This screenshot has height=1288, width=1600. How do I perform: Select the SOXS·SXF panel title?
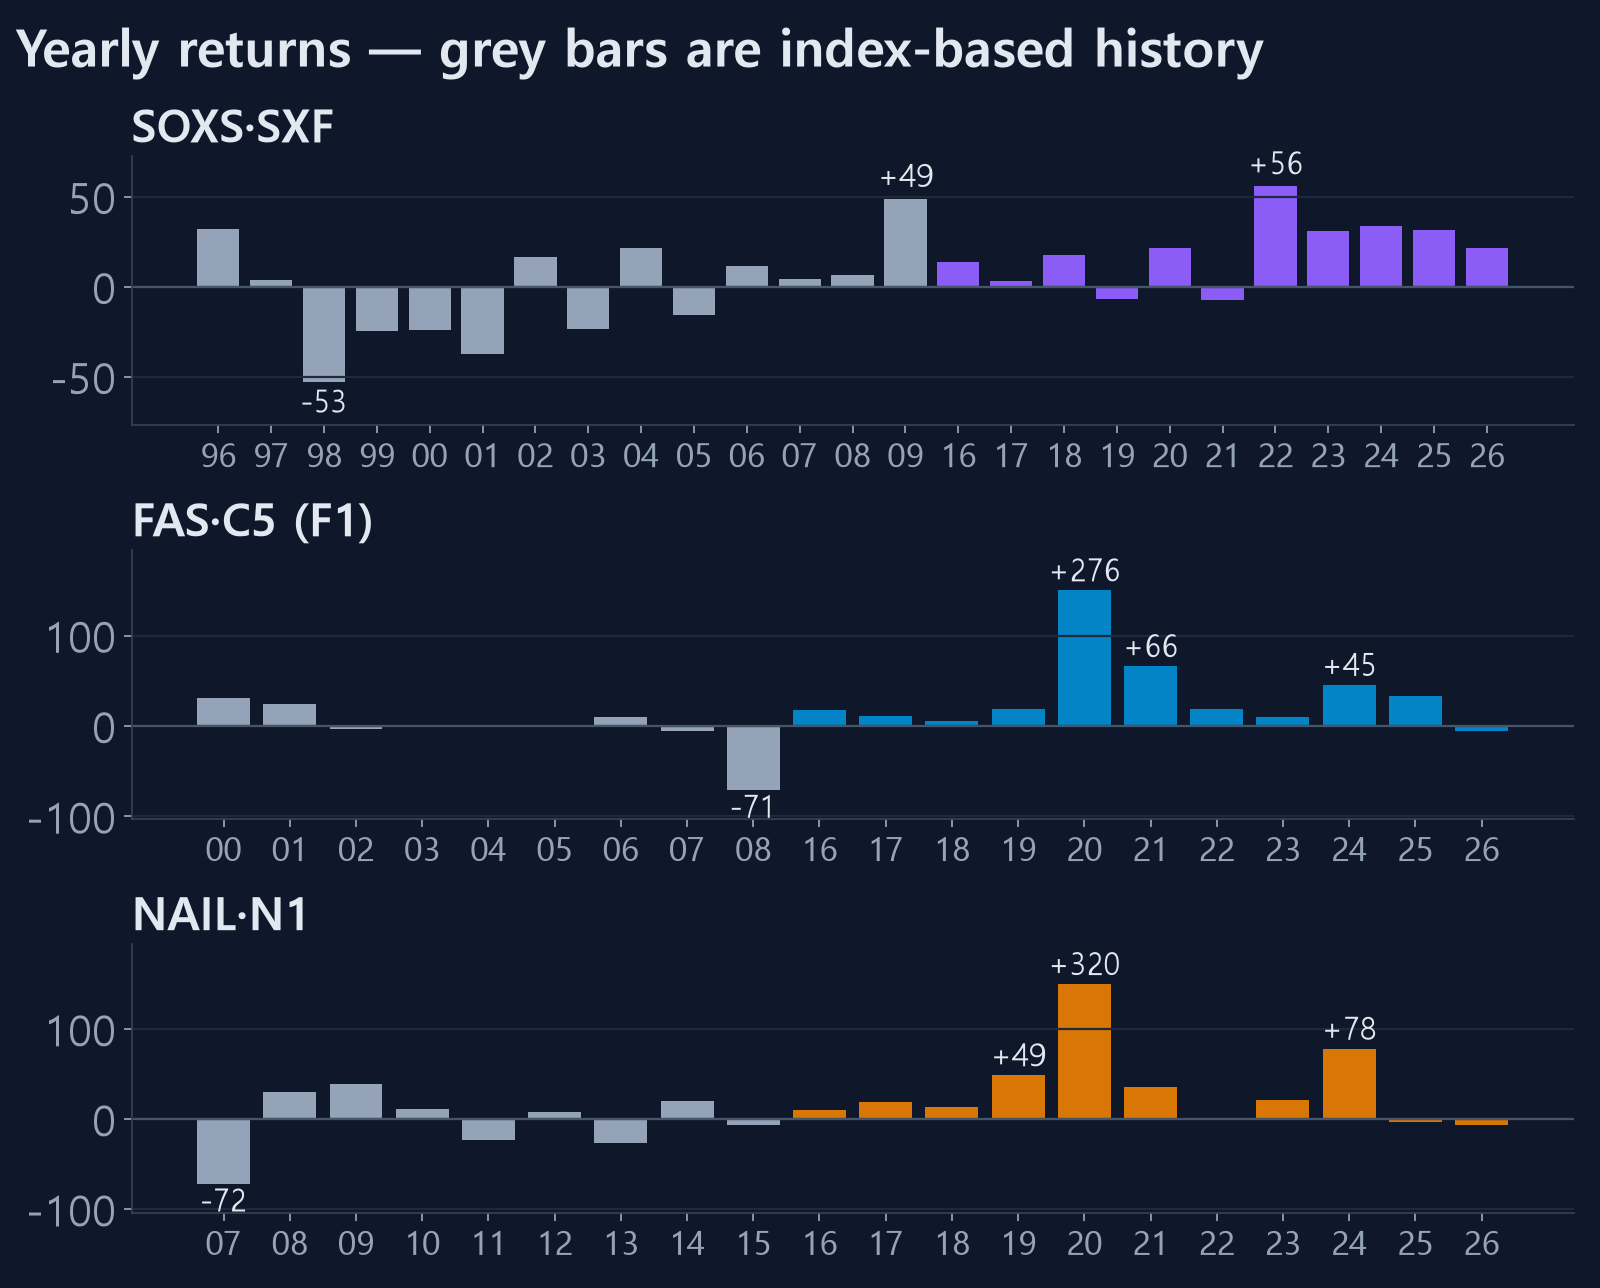tap(232, 127)
